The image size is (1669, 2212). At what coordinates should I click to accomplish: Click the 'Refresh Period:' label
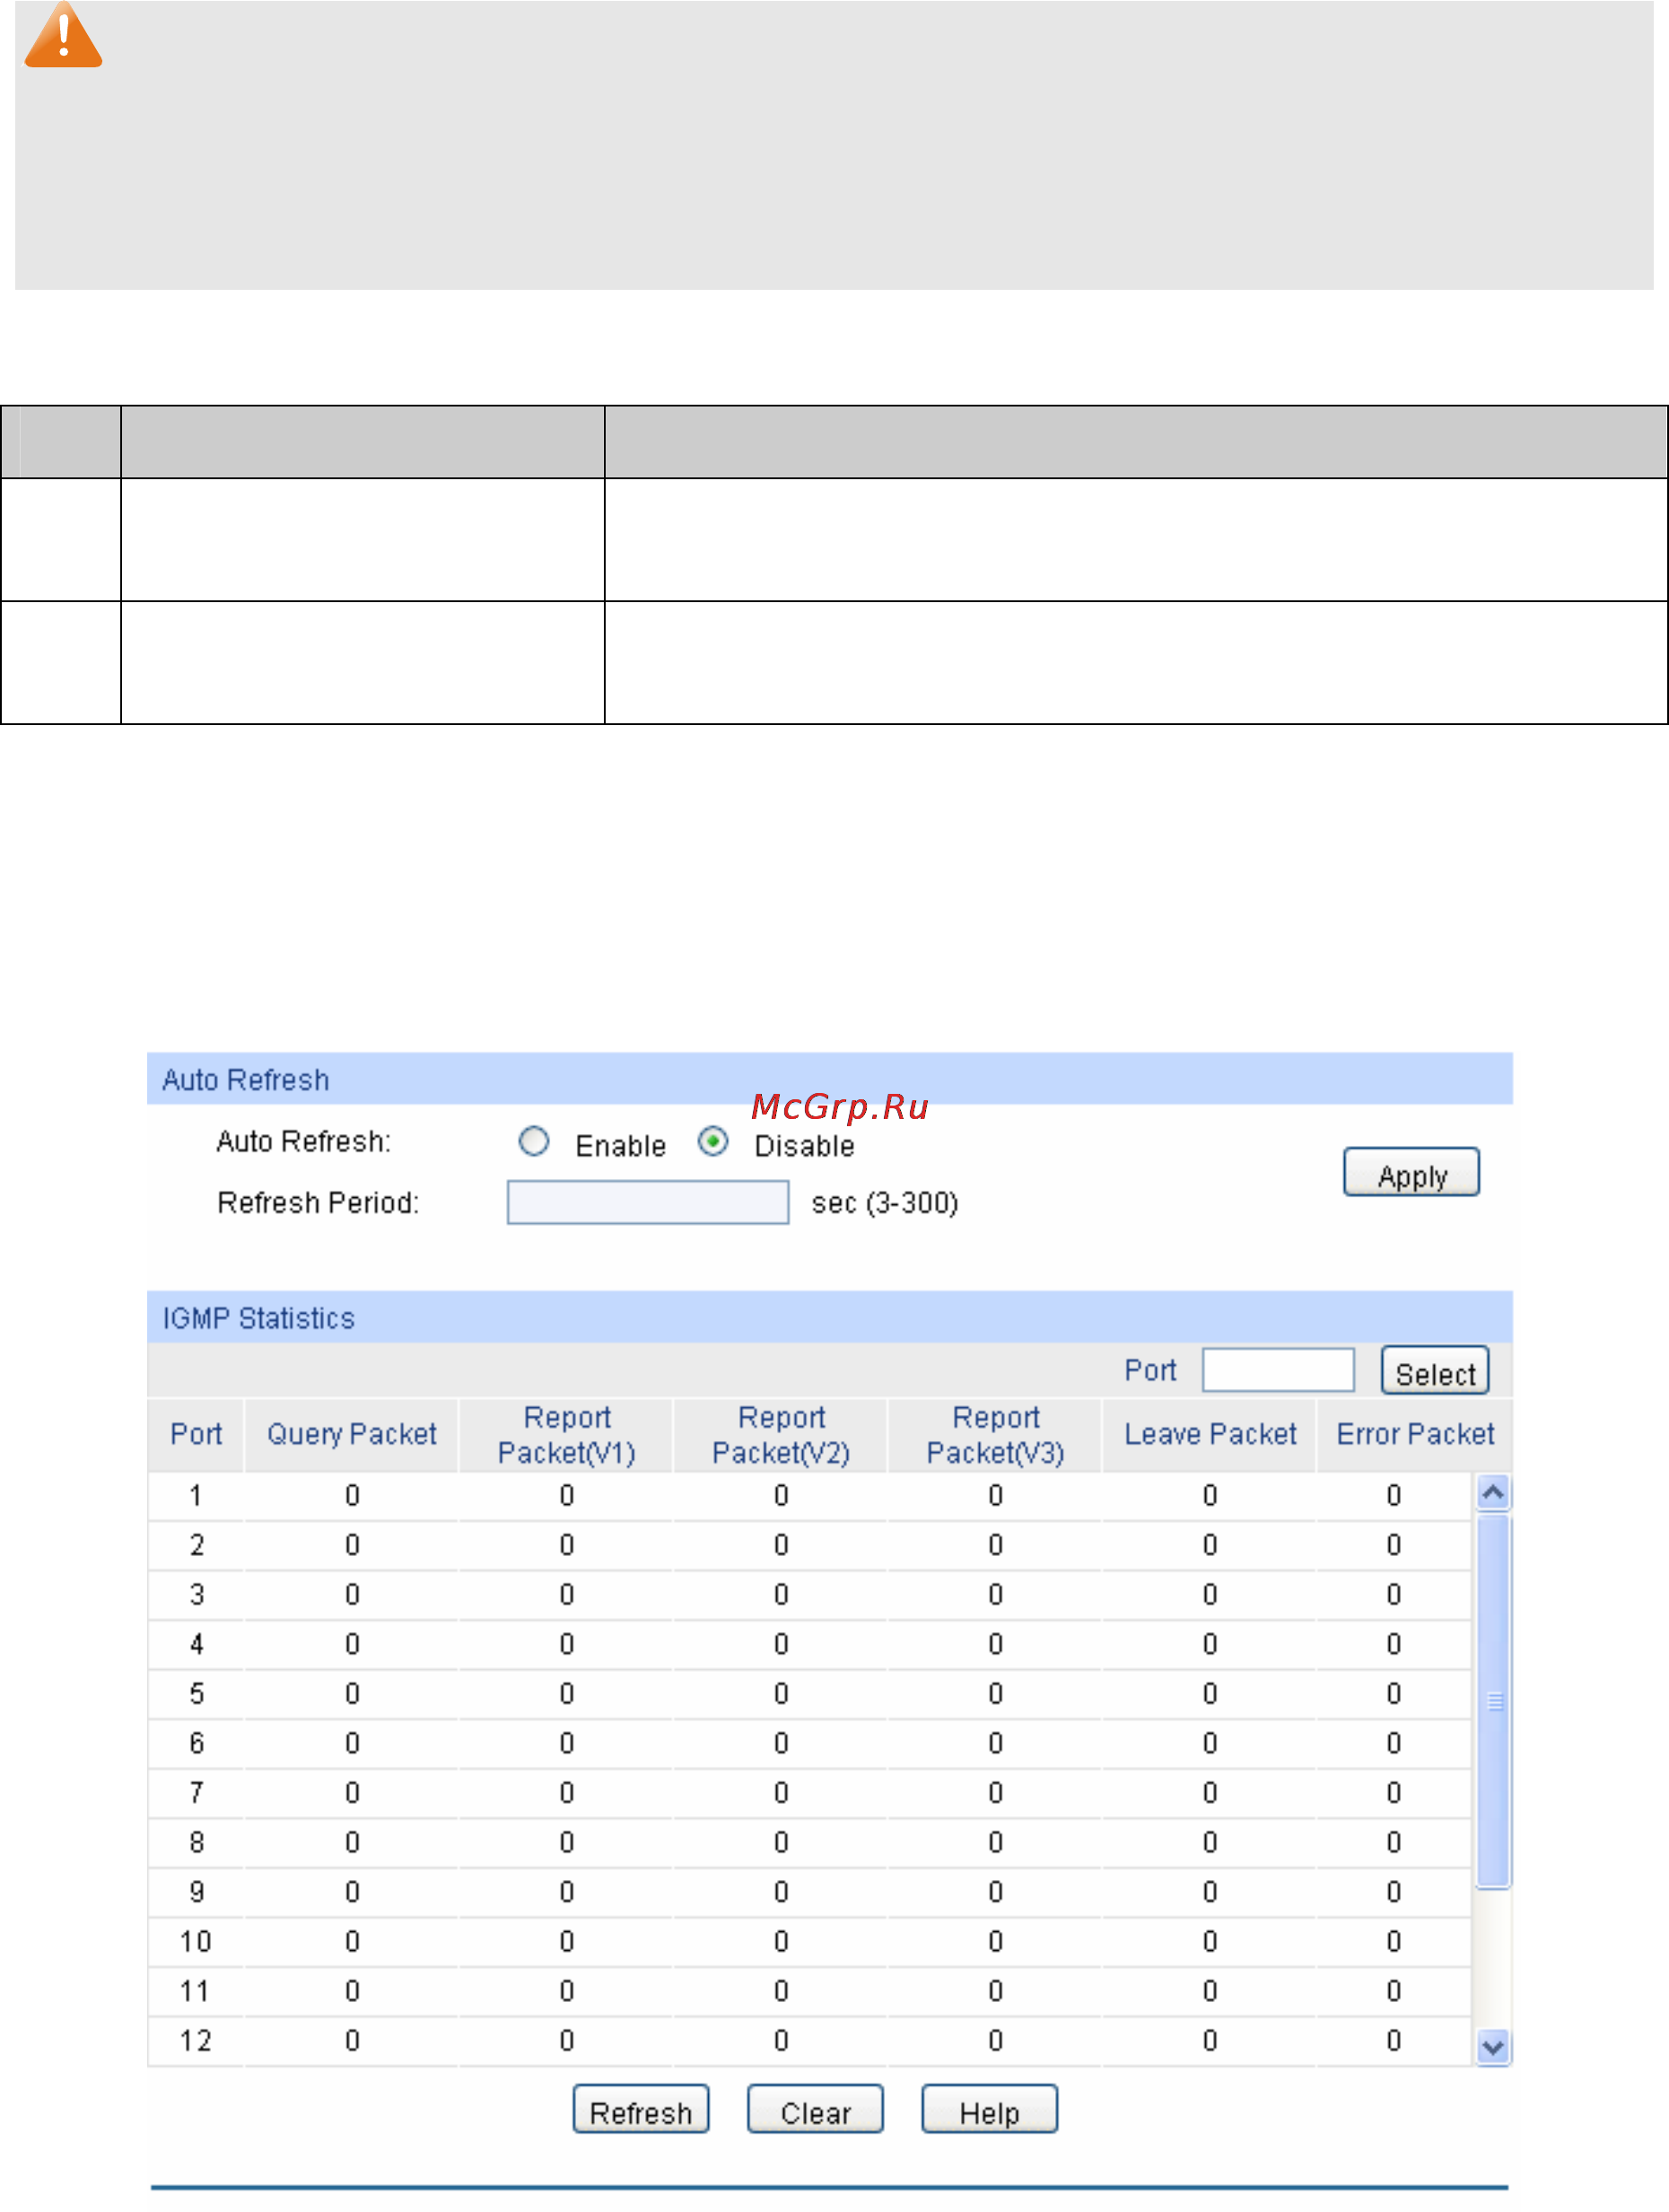pos(318,1202)
